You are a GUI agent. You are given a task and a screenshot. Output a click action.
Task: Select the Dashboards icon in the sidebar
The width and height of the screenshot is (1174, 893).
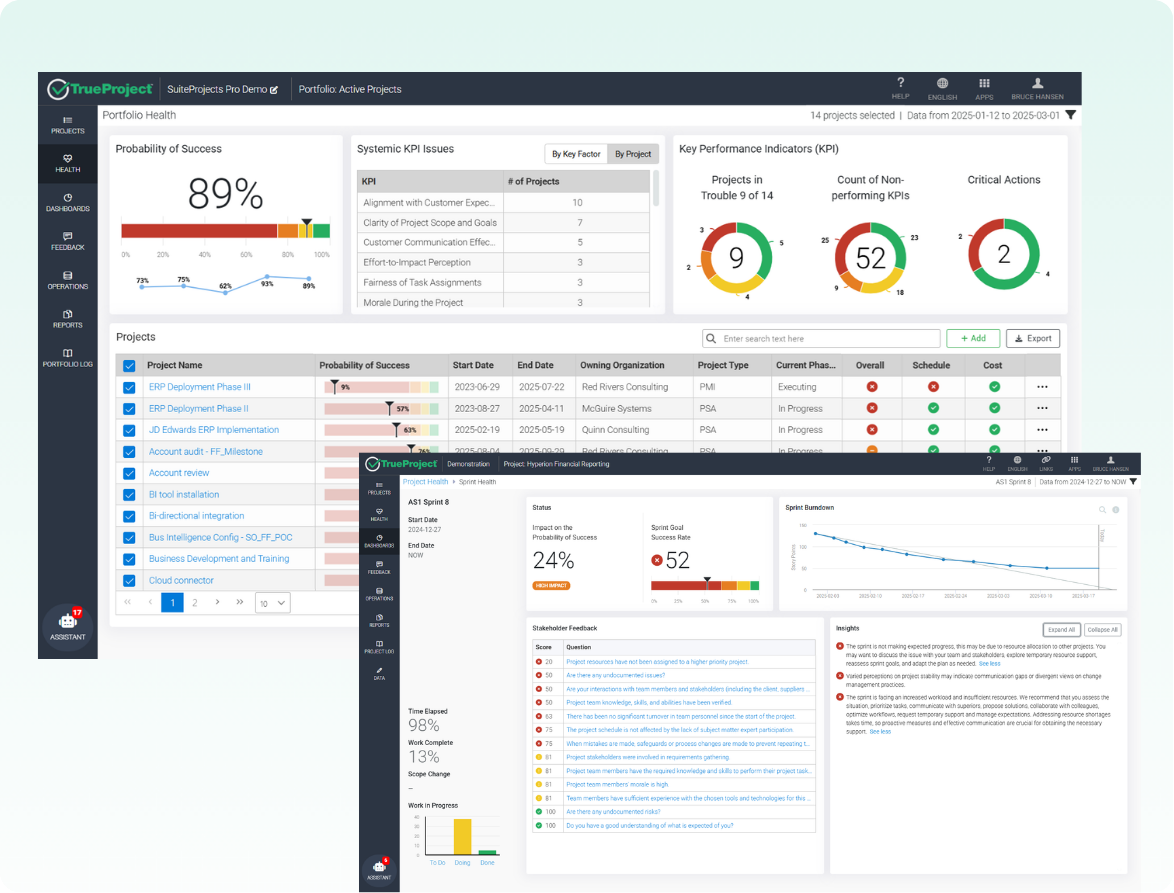(x=67, y=201)
